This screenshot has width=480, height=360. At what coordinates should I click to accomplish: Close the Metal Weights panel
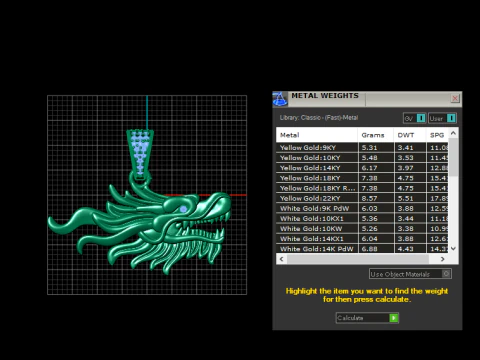[455, 98]
